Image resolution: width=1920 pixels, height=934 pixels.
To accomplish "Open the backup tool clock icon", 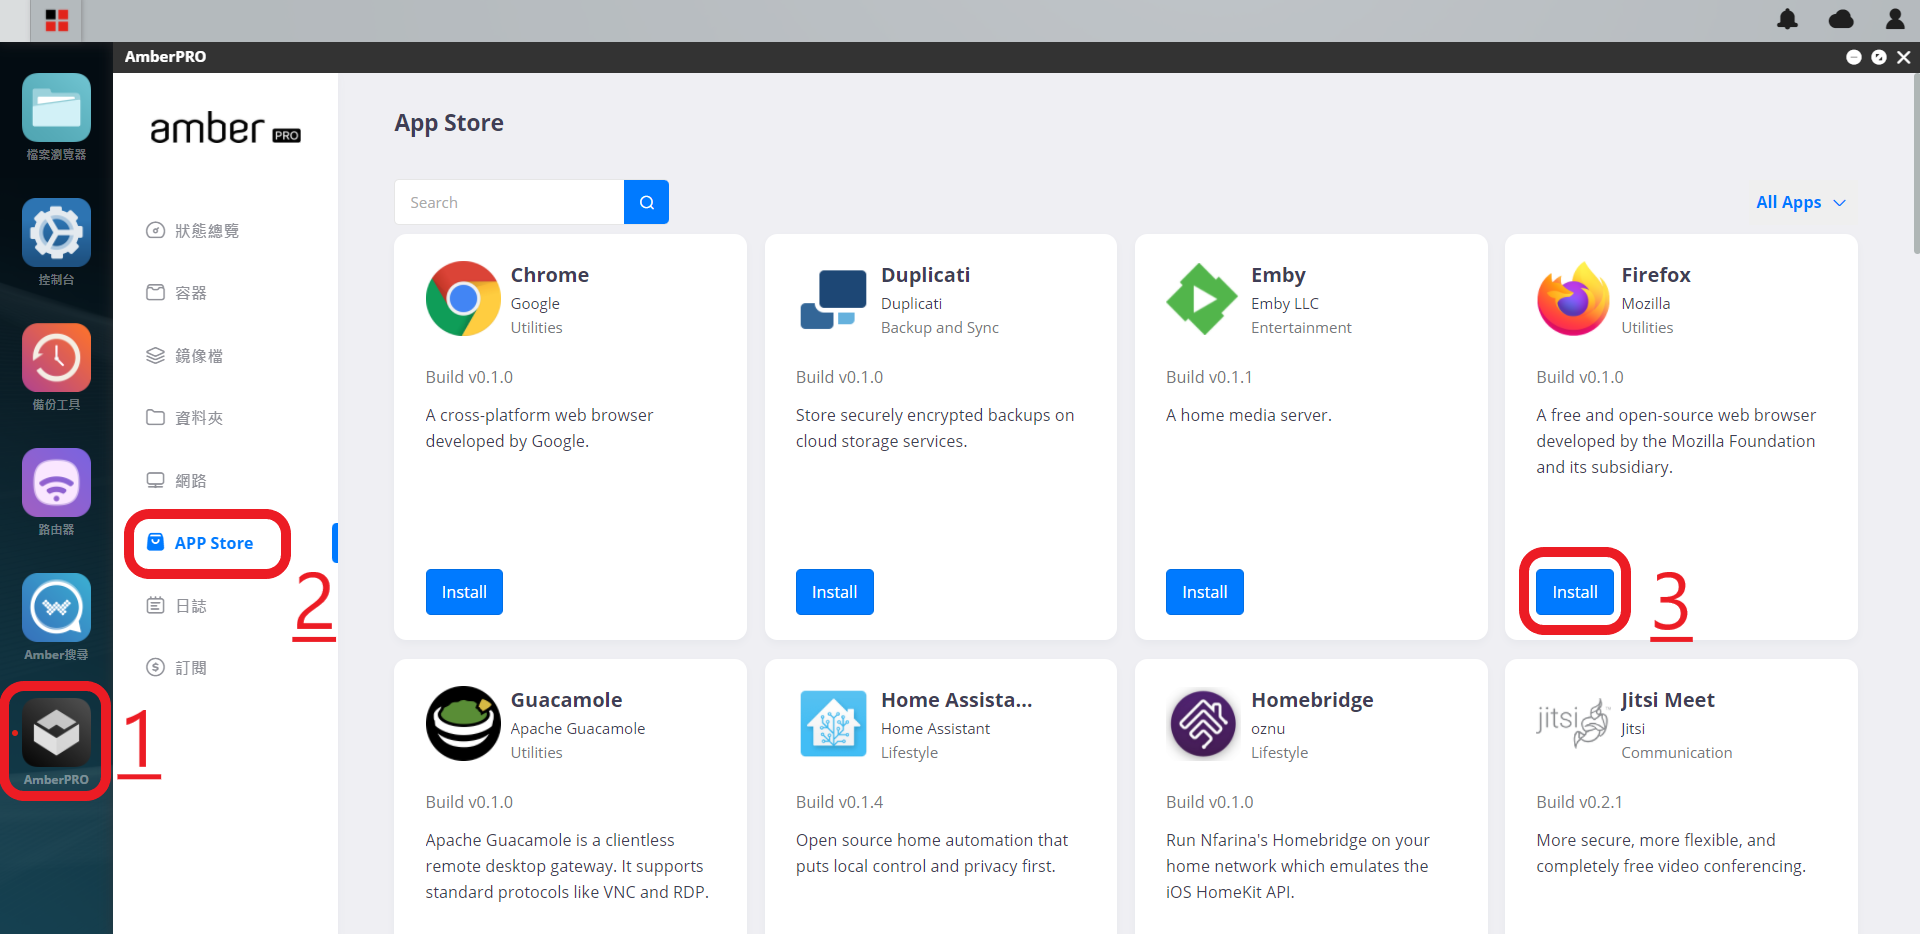I will tap(56, 358).
